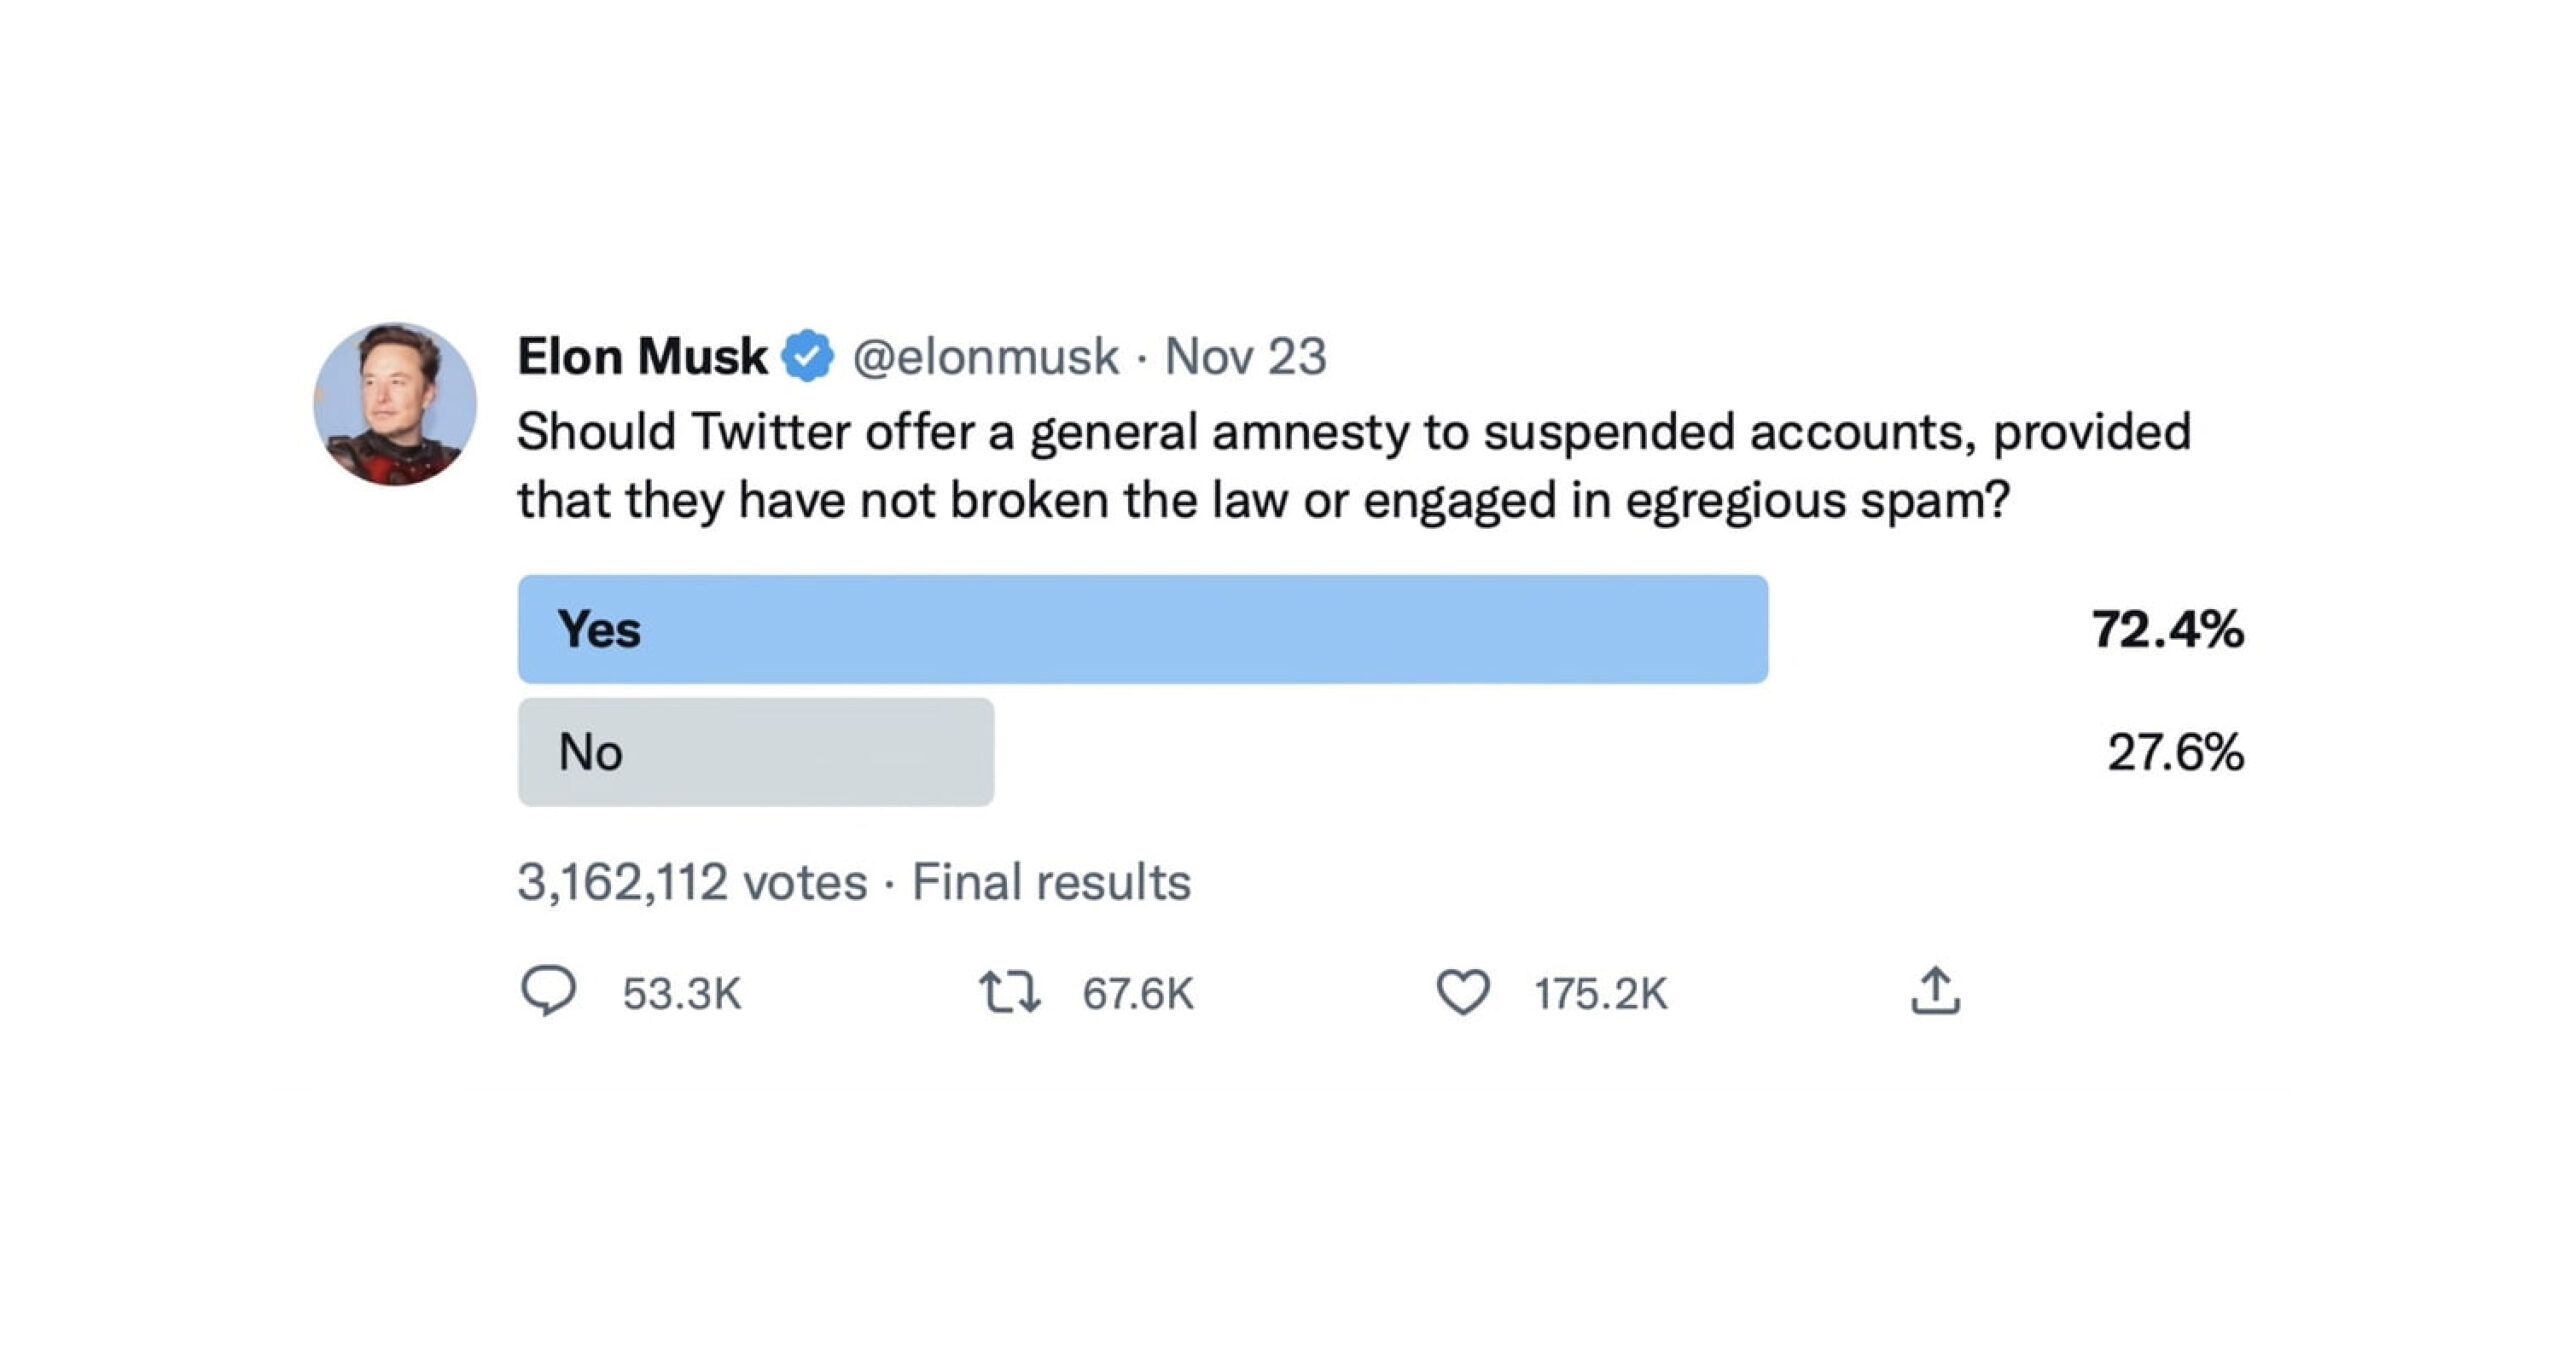Viewport: 2560px width, 1365px height.
Task: Click the tweet line ending "egregious spam?"
Action: pyautogui.click(x=1263, y=500)
